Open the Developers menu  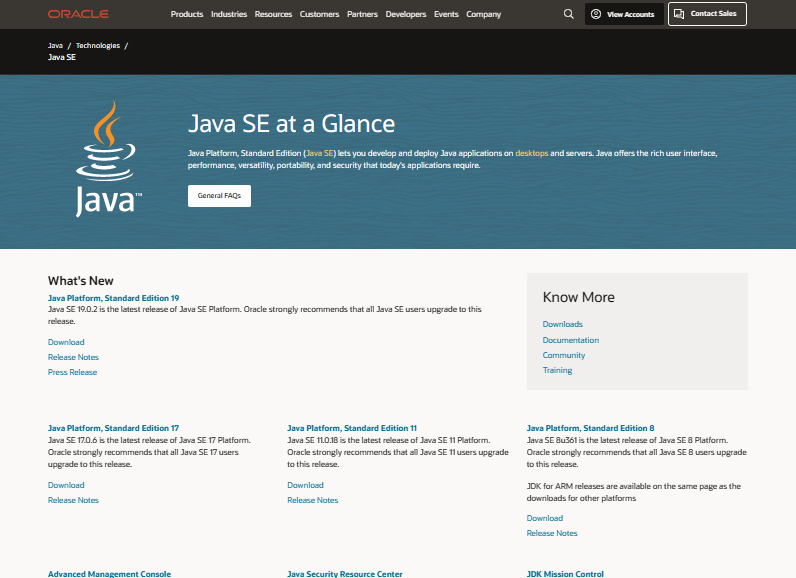tap(406, 14)
